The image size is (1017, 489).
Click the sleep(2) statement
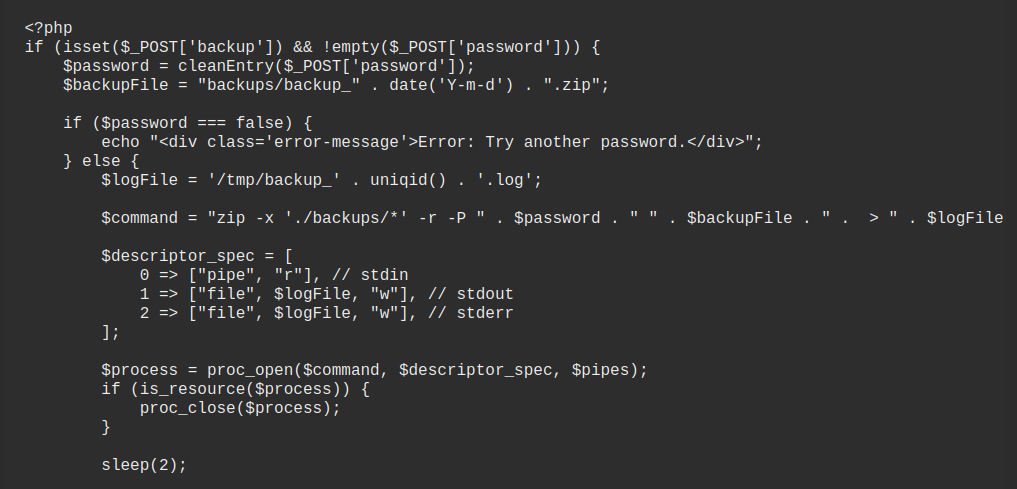[144, 465]
